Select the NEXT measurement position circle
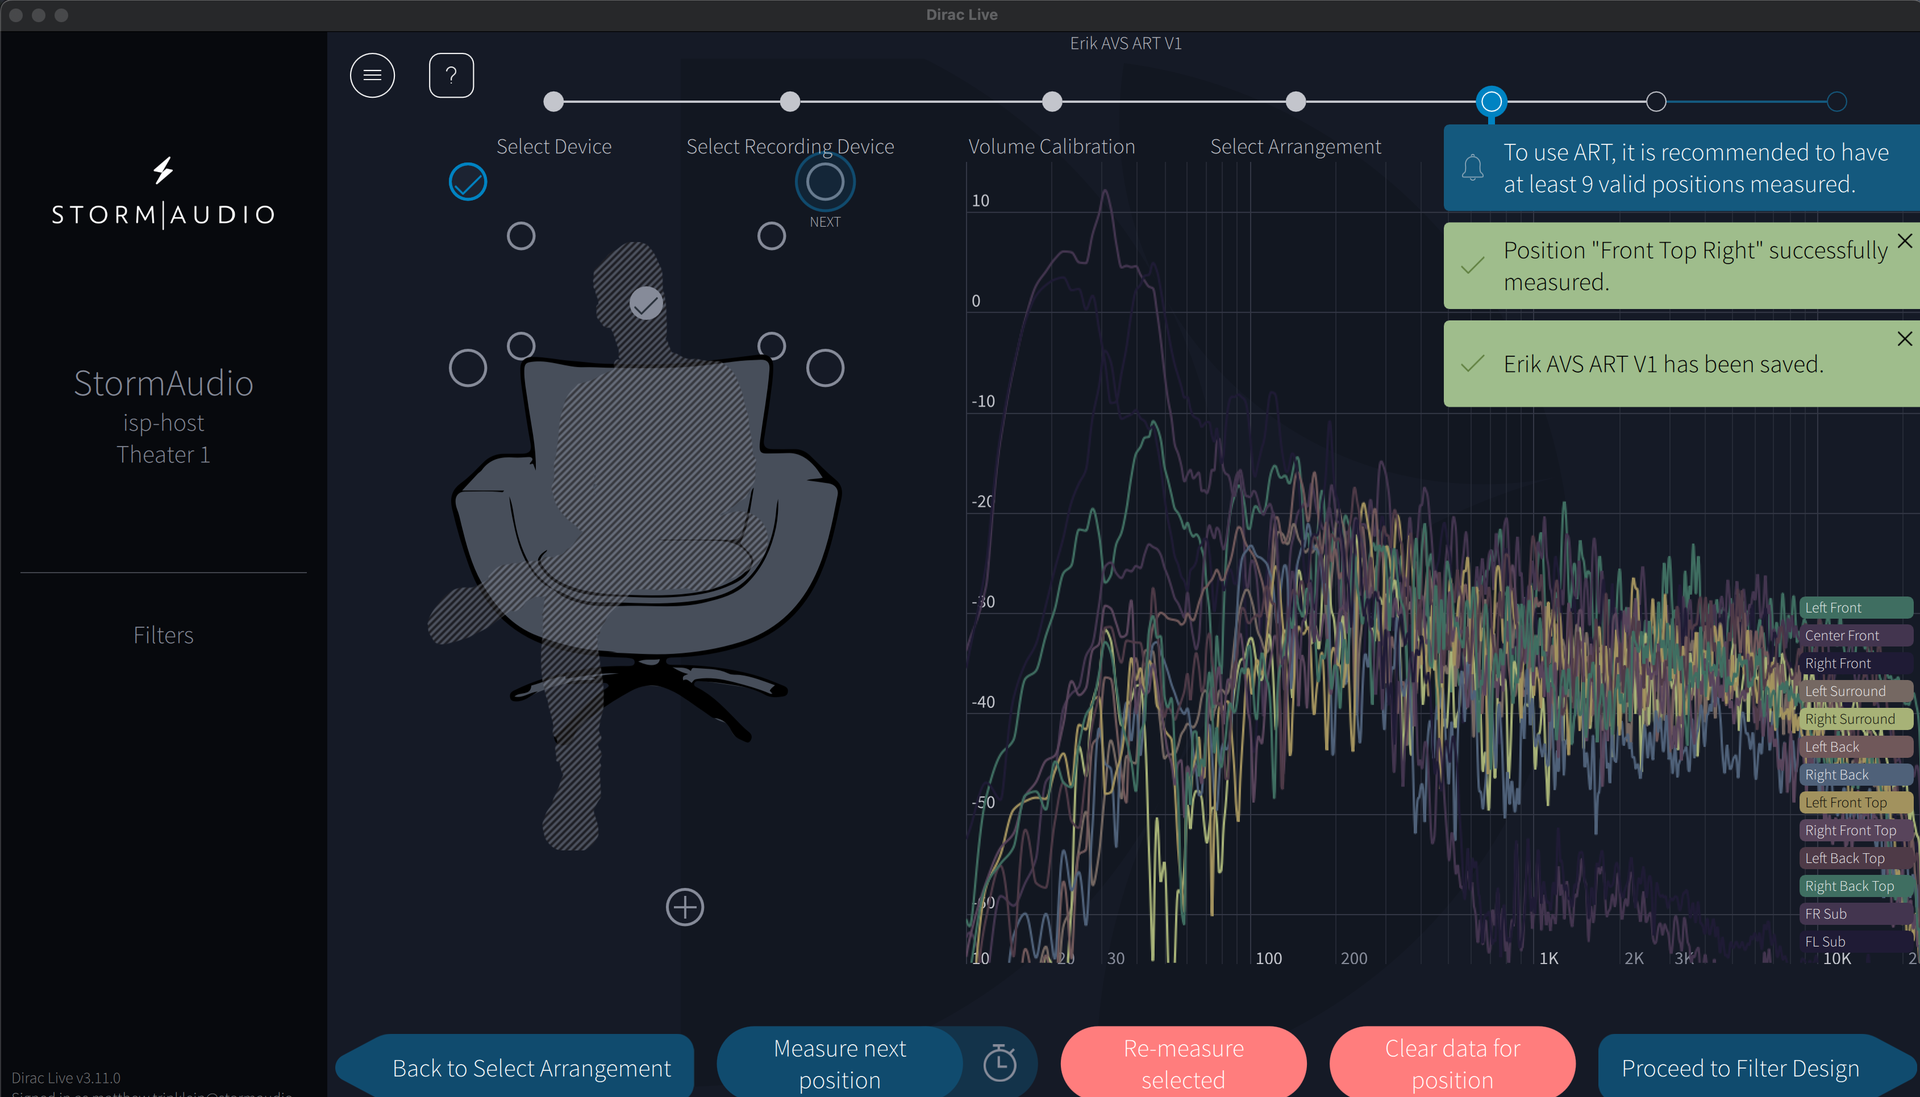Screen dimensions: 1920x1097 coord(825,182)
